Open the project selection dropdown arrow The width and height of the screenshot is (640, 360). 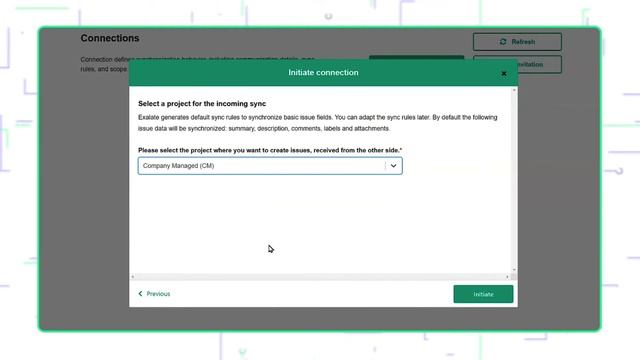click(393, 166)
